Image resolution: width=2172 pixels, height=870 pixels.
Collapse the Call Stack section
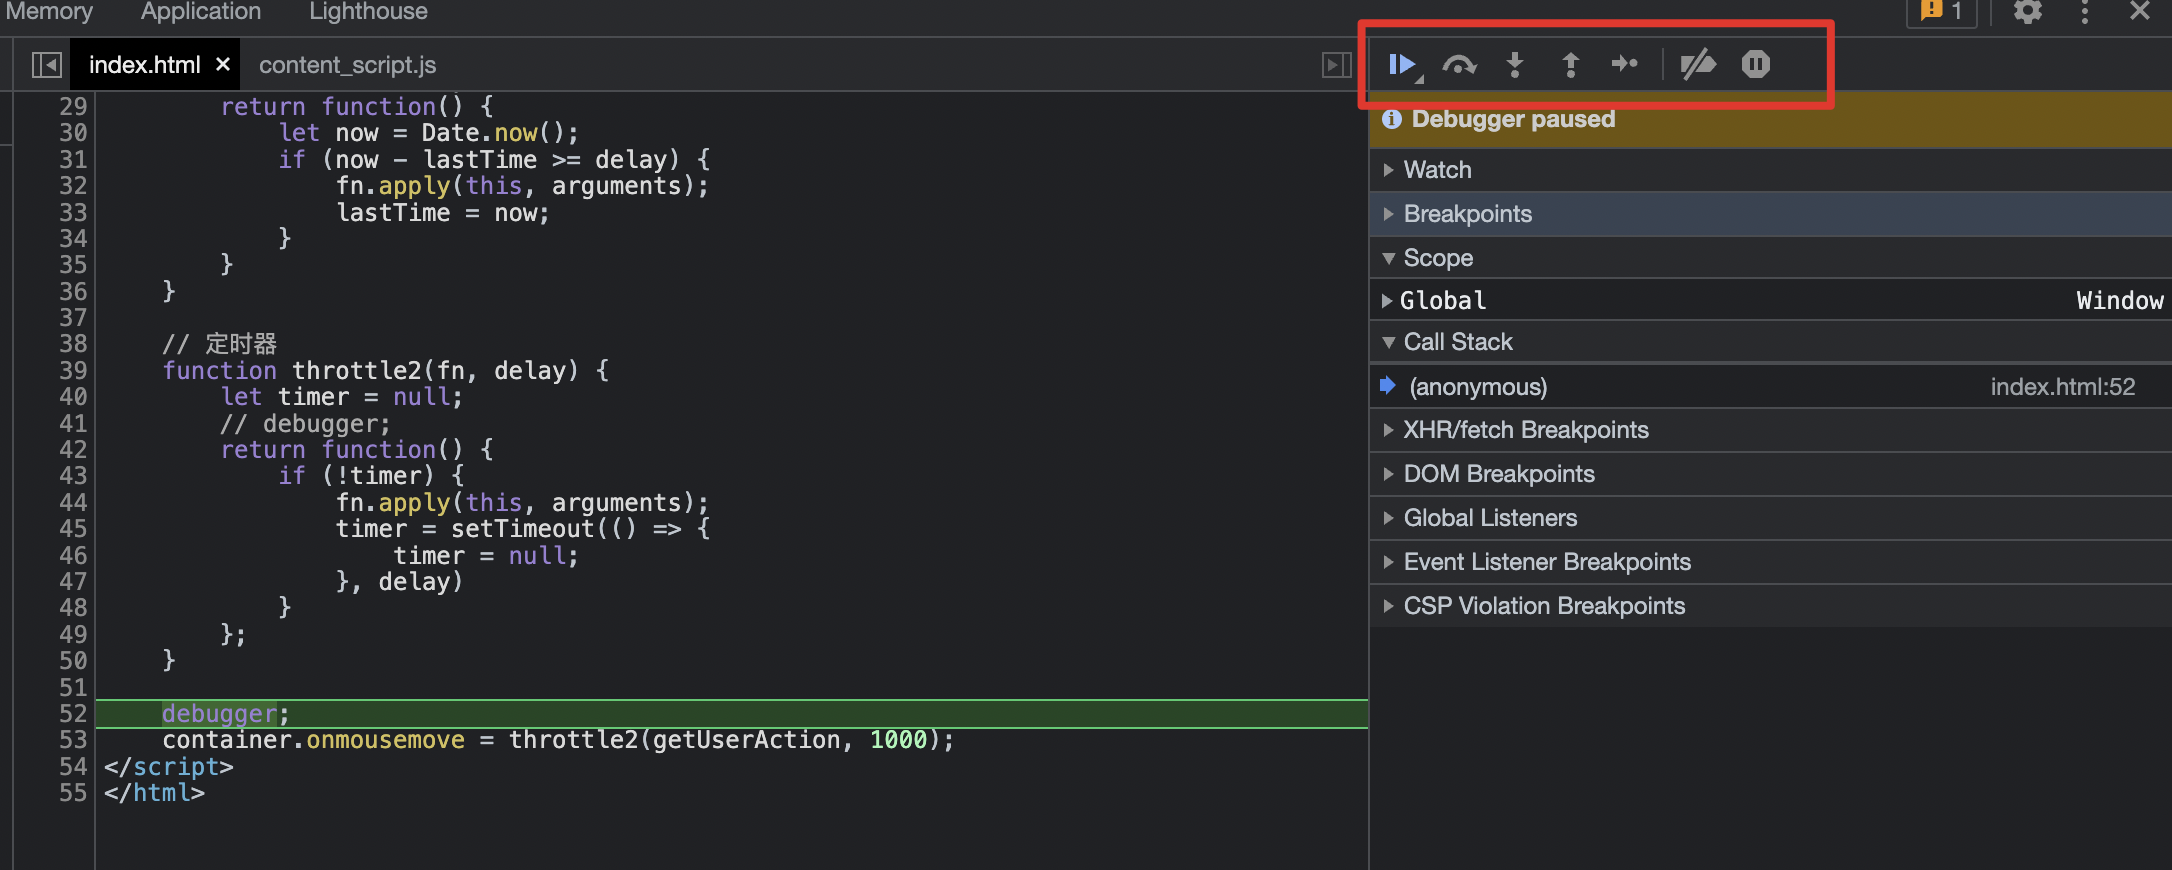(x=1770, y=342)
